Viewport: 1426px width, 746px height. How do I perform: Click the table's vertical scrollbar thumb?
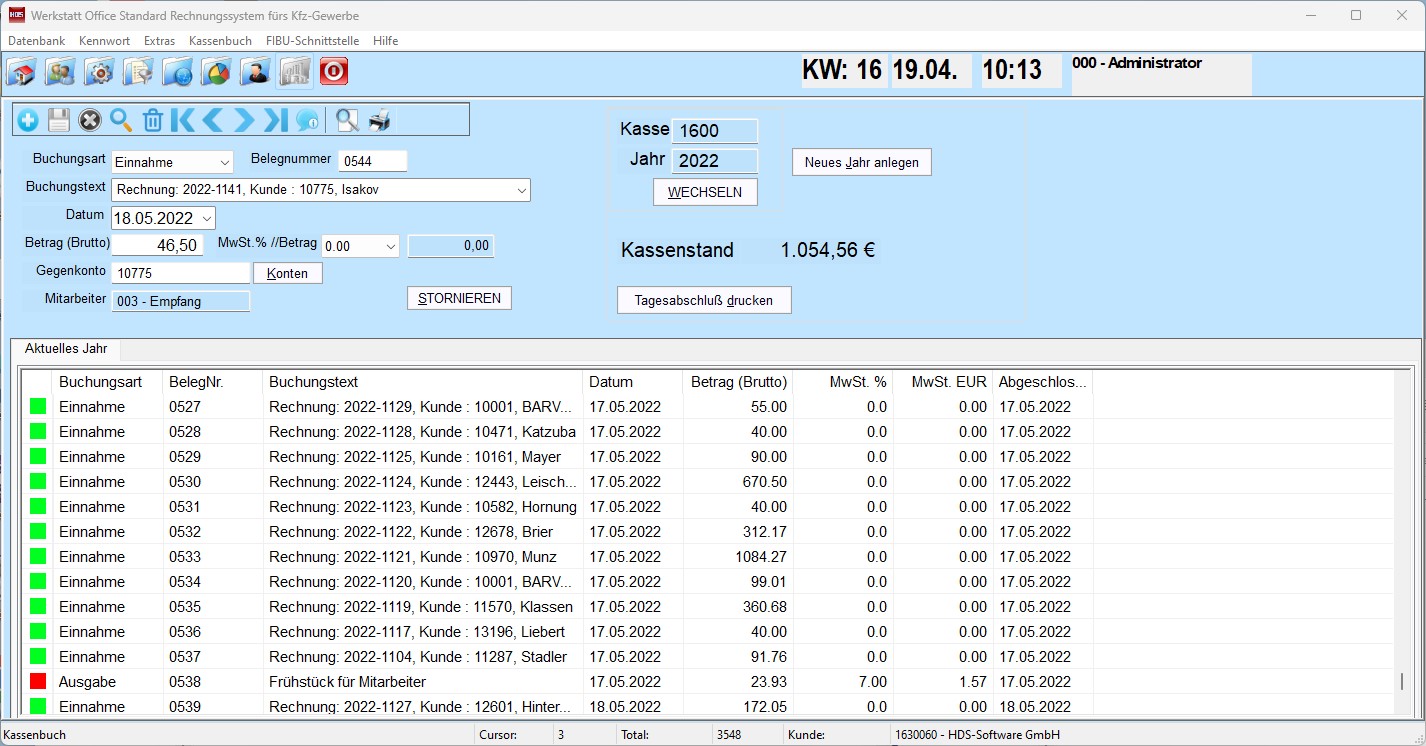coord(1402,682)
